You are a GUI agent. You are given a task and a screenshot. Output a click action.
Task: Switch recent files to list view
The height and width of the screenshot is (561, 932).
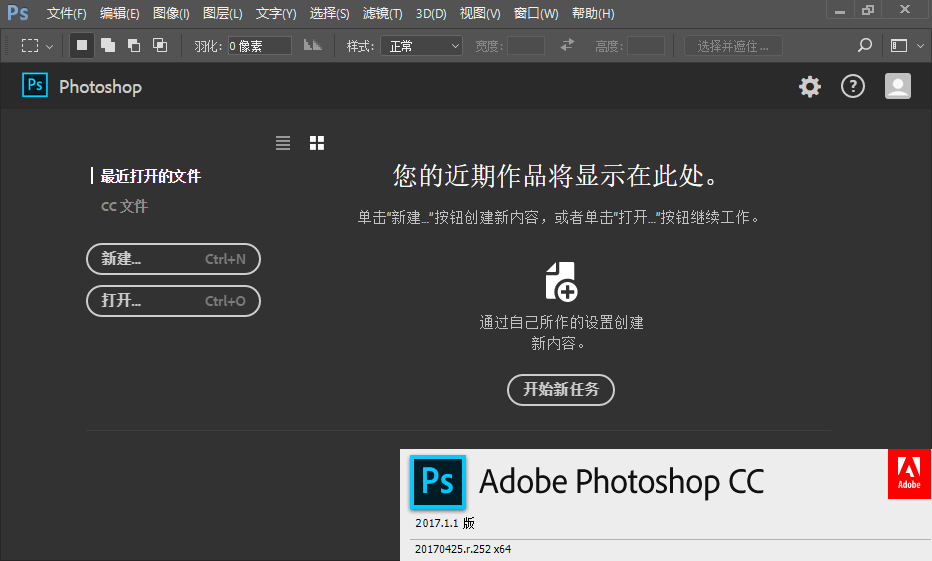283,143
